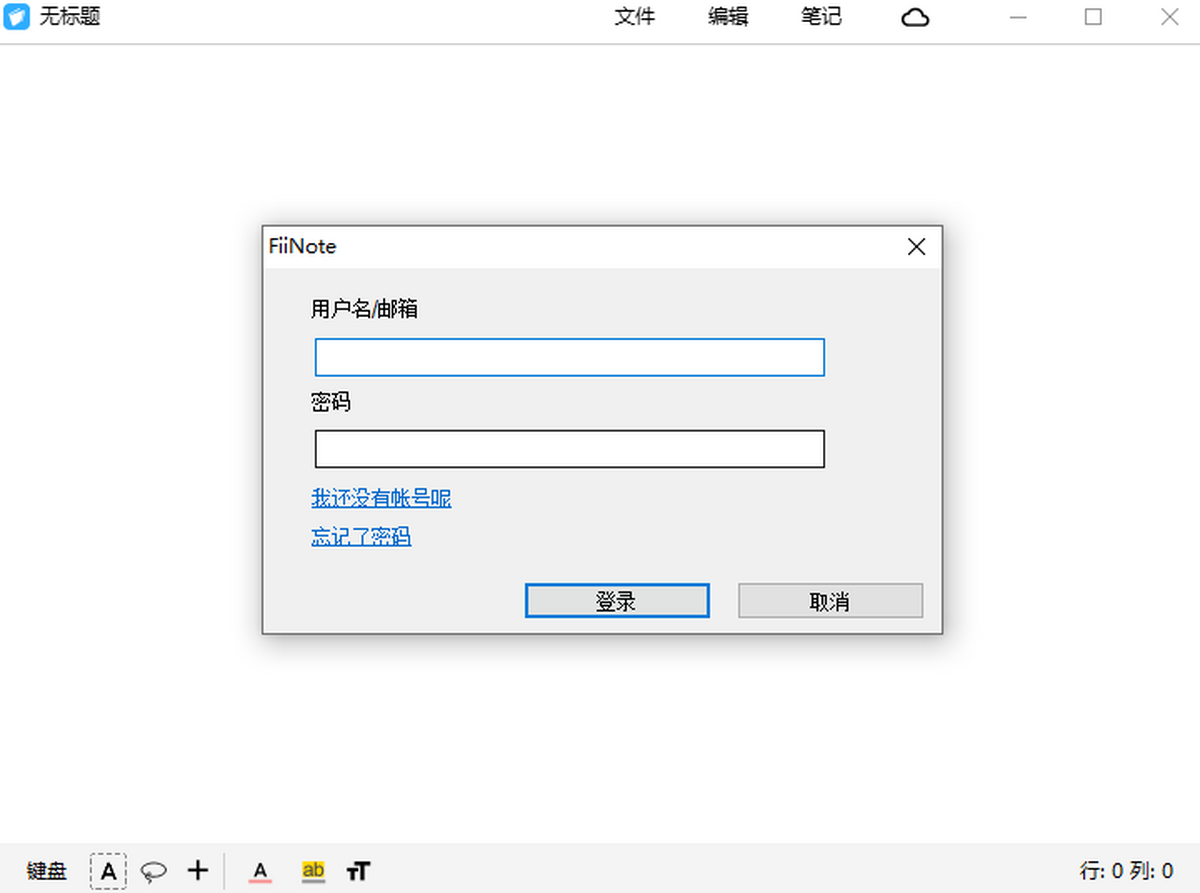Open the 我还没有帐号呢 link
The image size is (1200, 893).
click(381, 498)
